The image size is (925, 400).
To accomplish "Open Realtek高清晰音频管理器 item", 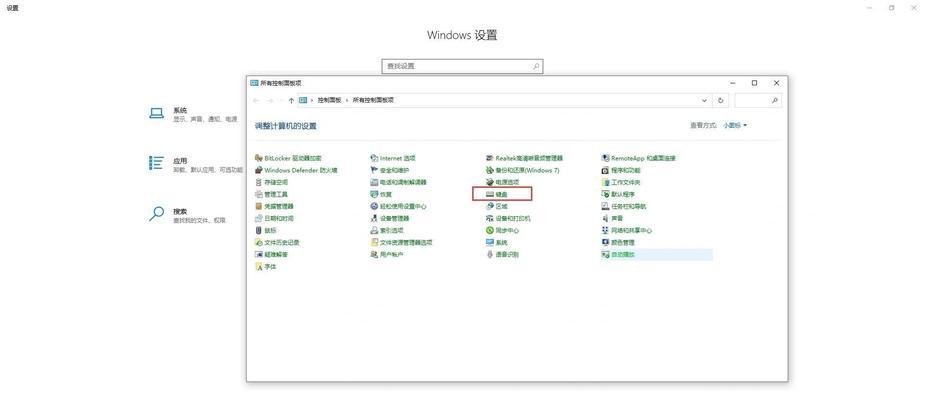I will 524,158.
